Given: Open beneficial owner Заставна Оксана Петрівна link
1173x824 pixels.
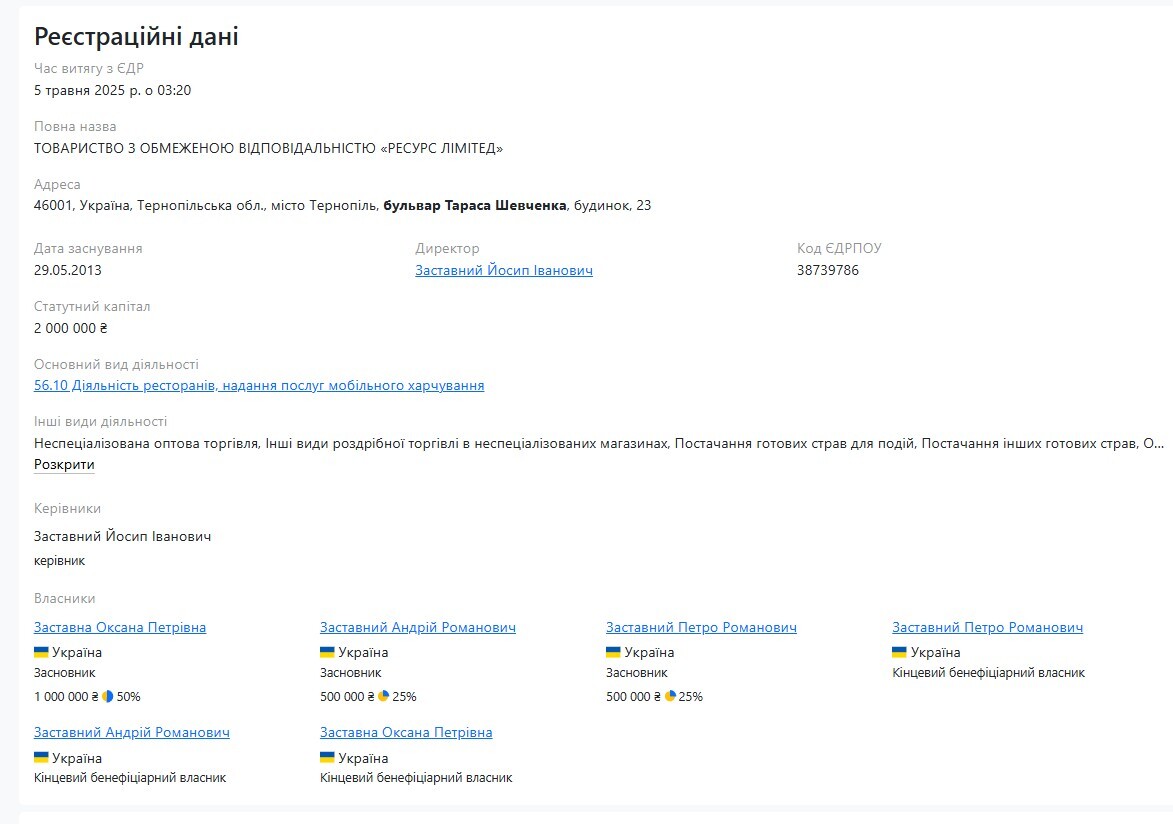Looking at the screenshot, I should [x=406, y=732].
